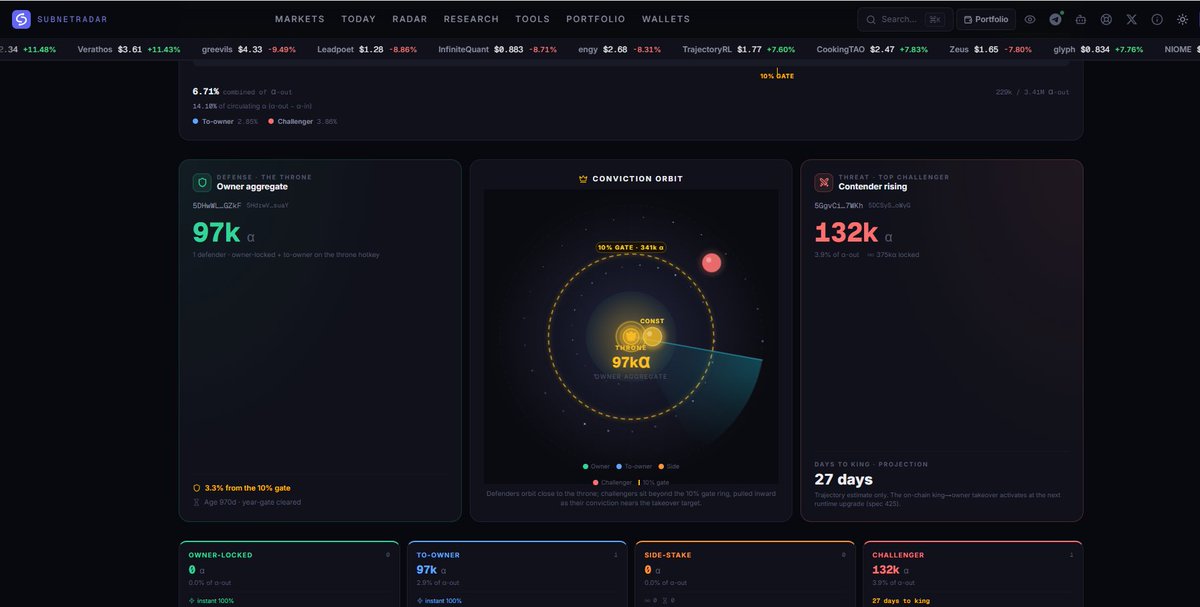Click the 10% GATE marker on progress bar
Screen dimensions: 1200x607
click(777, 76)
